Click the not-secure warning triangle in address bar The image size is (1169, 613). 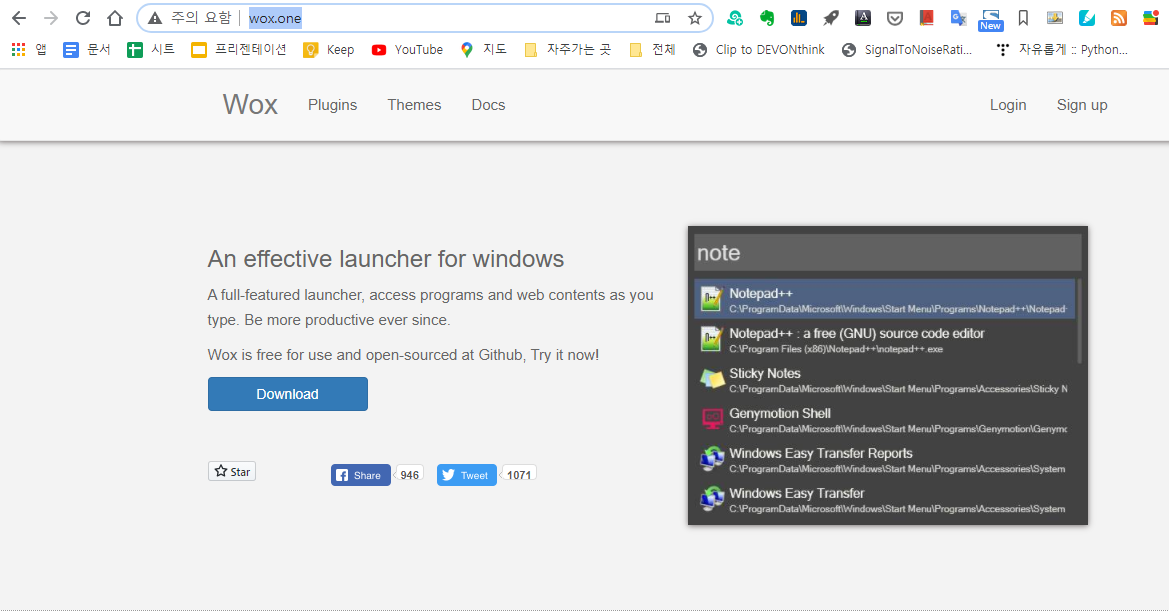155,18
